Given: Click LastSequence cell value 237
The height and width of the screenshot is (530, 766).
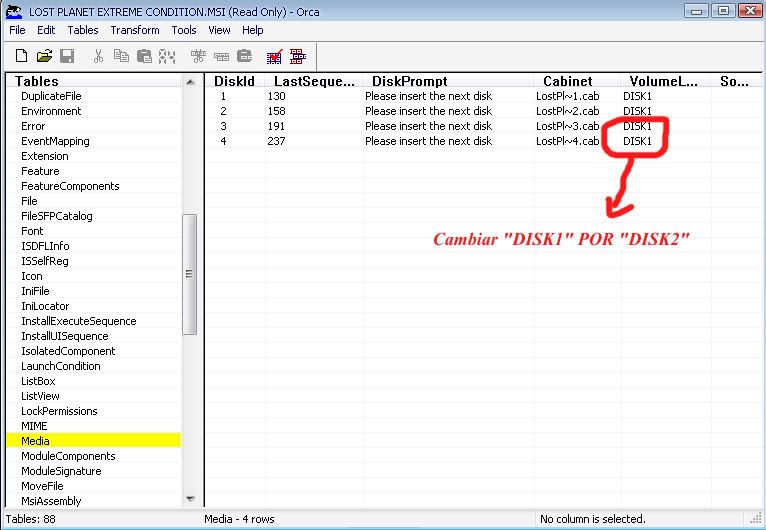Looking at the screenshot, I should click(277, 141).
